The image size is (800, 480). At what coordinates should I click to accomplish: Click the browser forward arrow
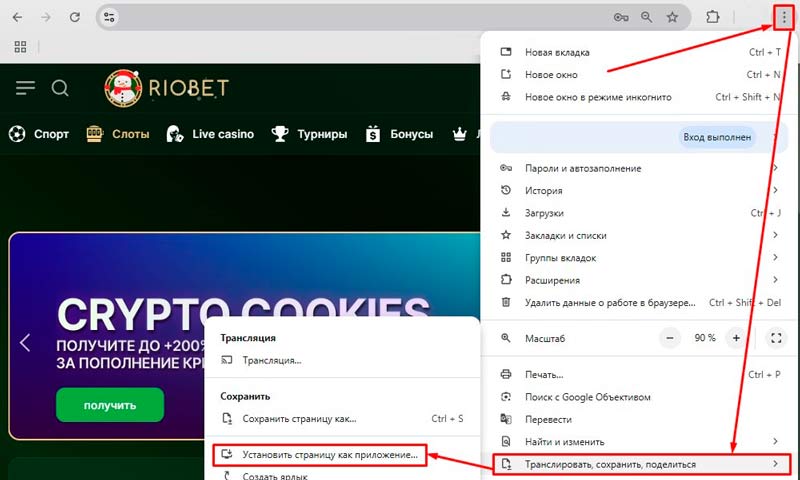pyautogui.click(x=46, y=17)
